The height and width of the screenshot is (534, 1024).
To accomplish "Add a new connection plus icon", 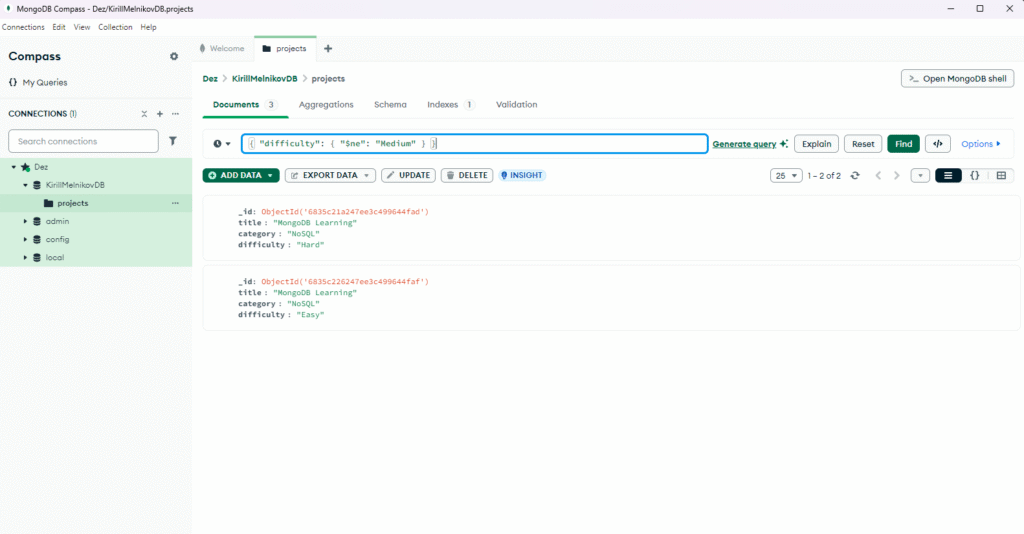I will 160,114.
